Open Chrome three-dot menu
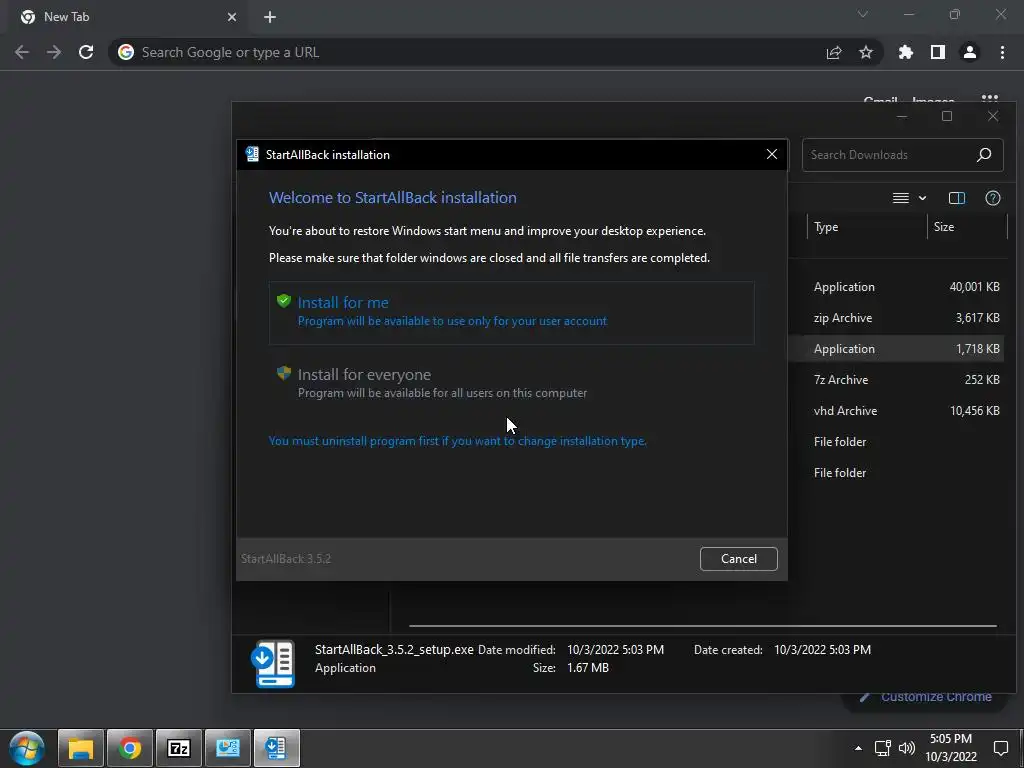Screen dimensions: 1024x768 (x=1002, y=52)
